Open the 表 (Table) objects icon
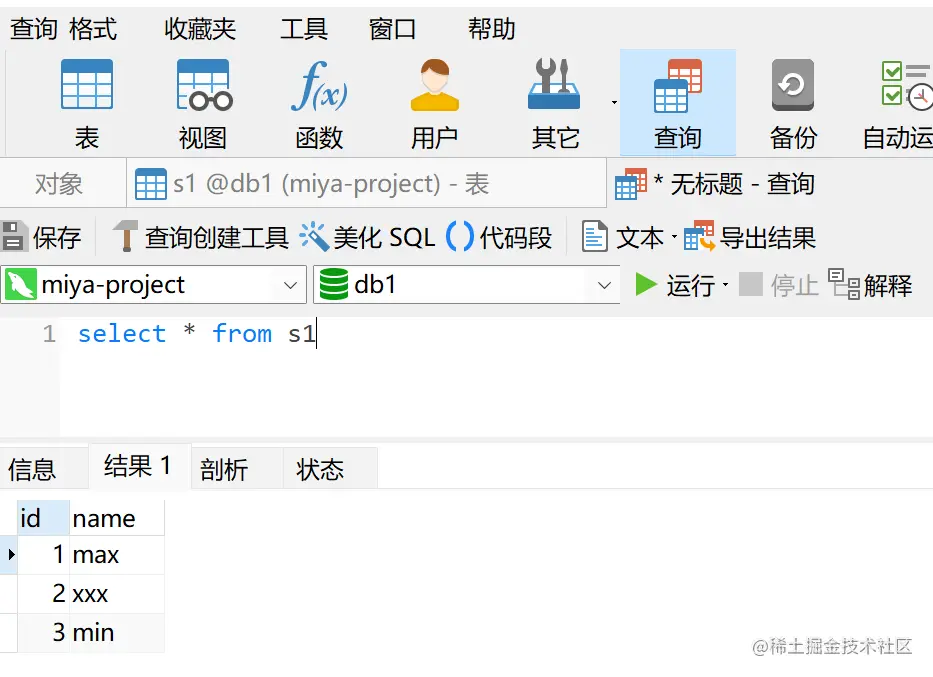The height and width of the screenshot is (677, 933). click(87, 104)
